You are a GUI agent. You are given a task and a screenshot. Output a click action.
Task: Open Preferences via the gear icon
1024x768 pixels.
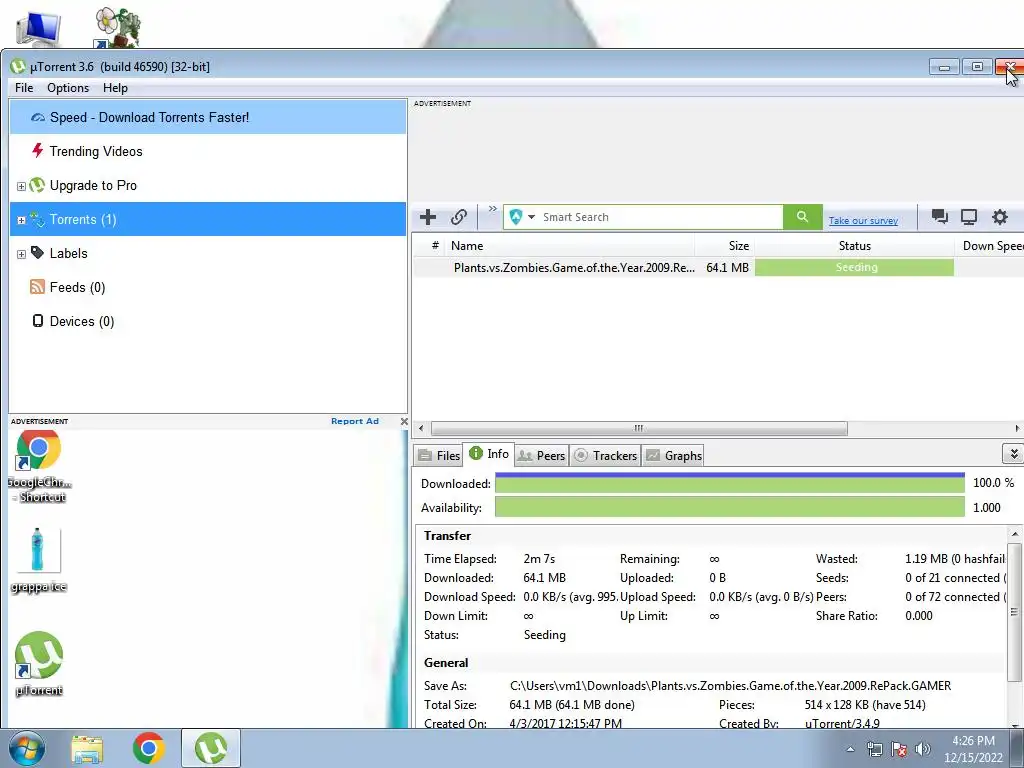click(x=1000, y=217)
